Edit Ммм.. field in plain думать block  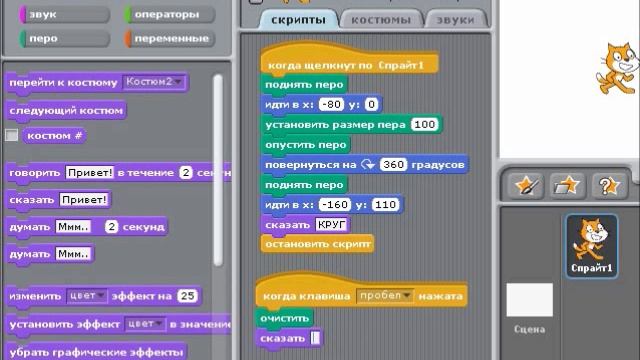[x=73, y=254]
